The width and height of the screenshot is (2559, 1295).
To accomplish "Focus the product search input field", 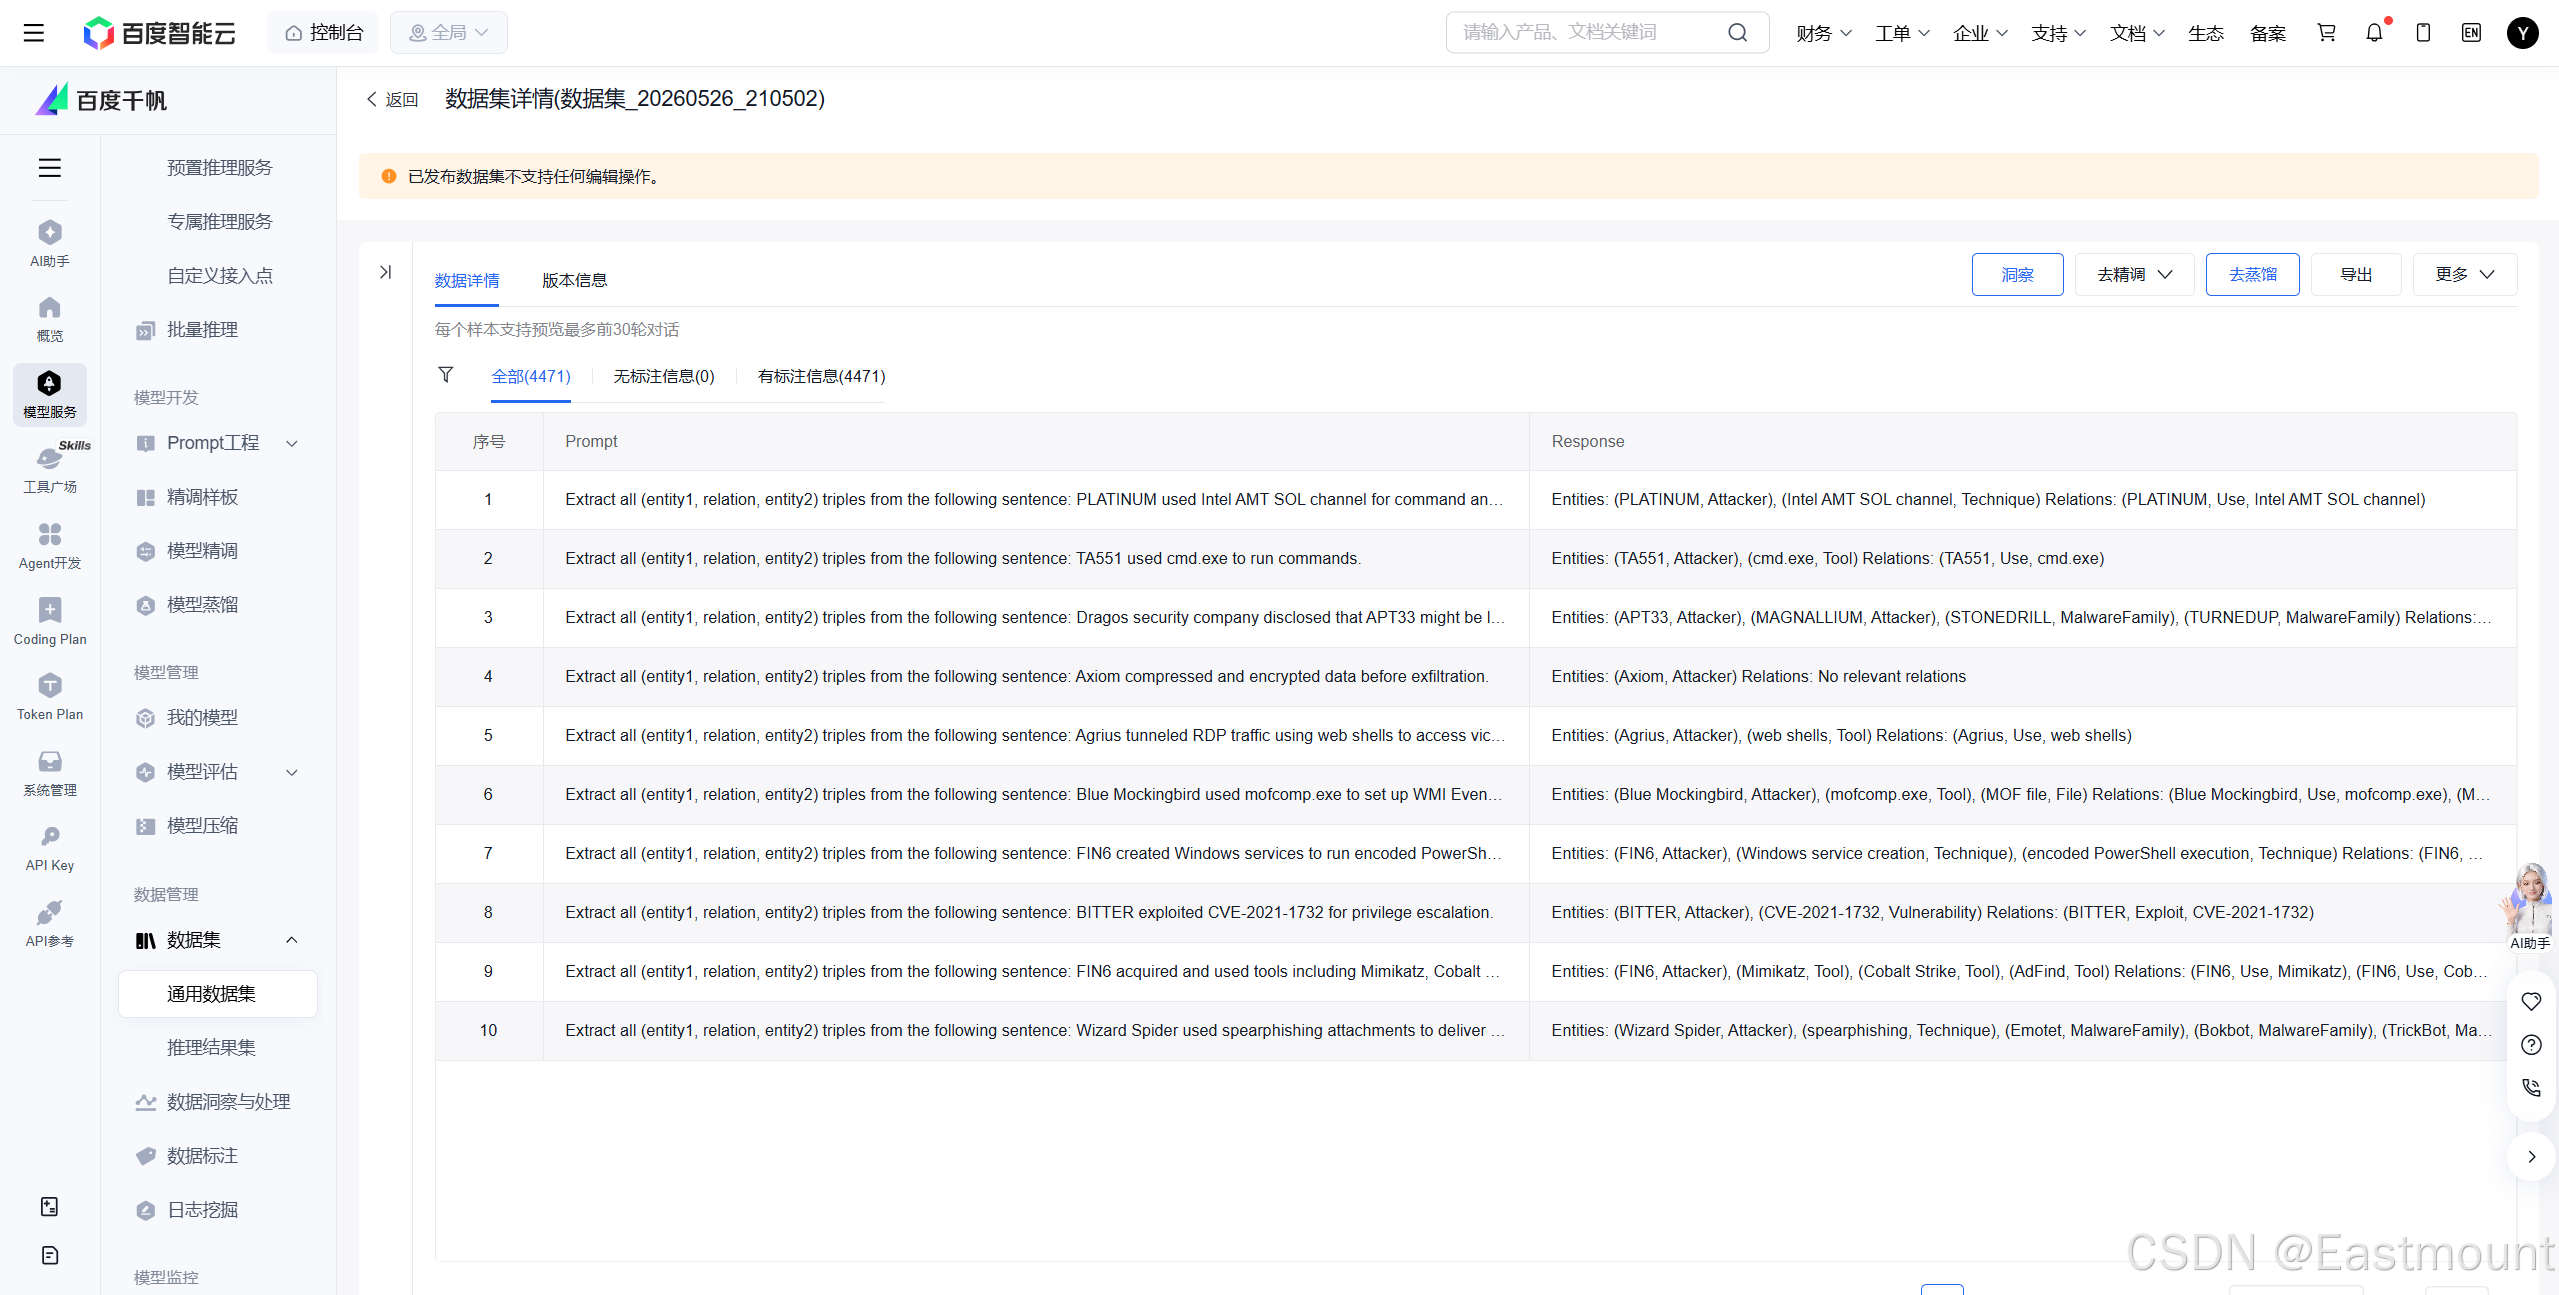I will [x=1590, y=33].
